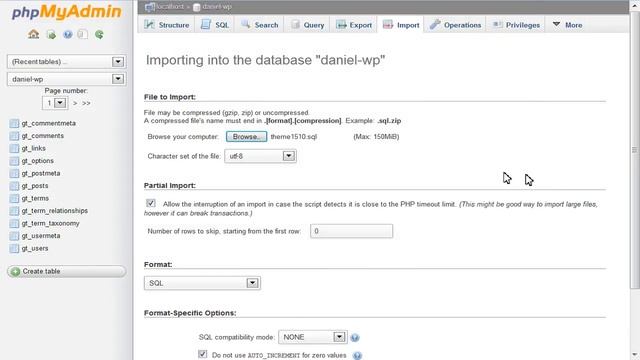Expand the More tab menu
The height and width of the screenshot is (360, 640).
567,25
